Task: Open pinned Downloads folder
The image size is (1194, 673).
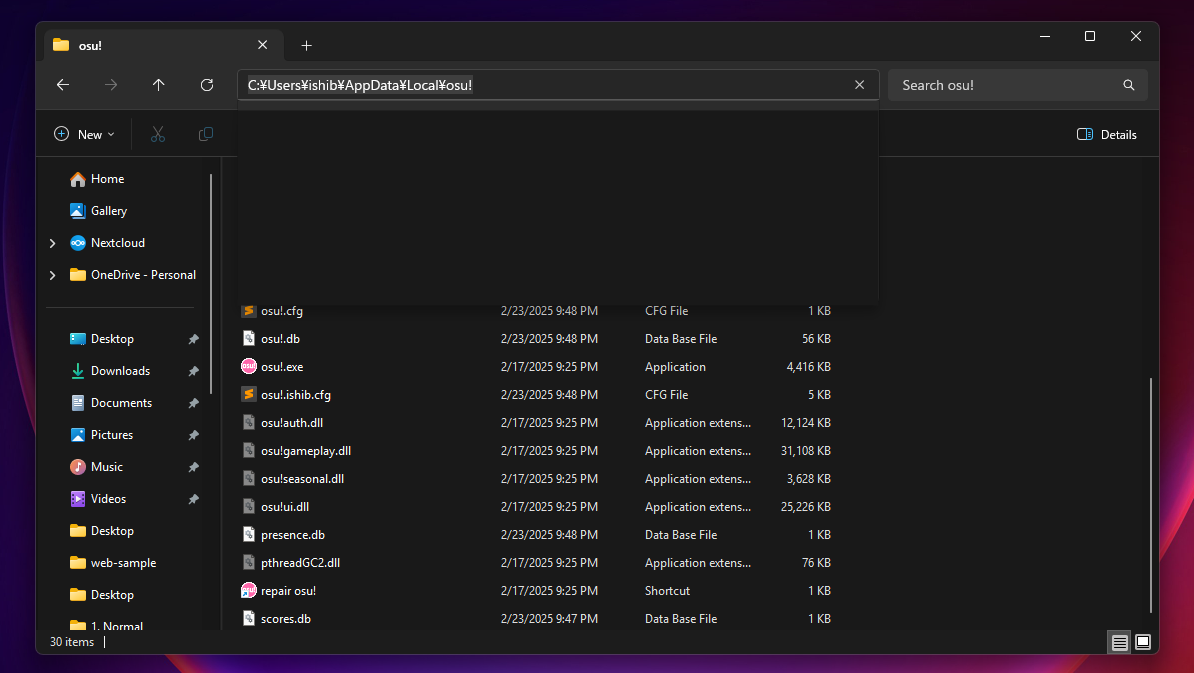Action: click(x=120, y=371)
